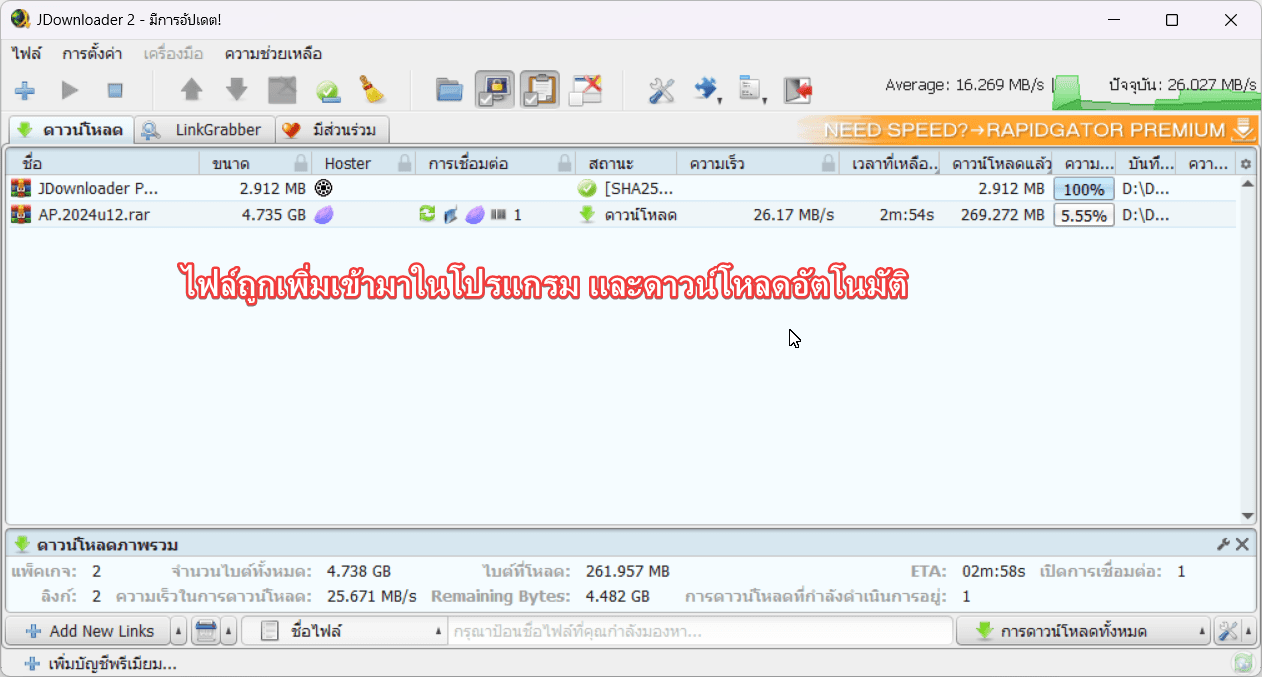Open the download folder toolbar icon
Screen dimensions: 1262x677
point(450,90)
